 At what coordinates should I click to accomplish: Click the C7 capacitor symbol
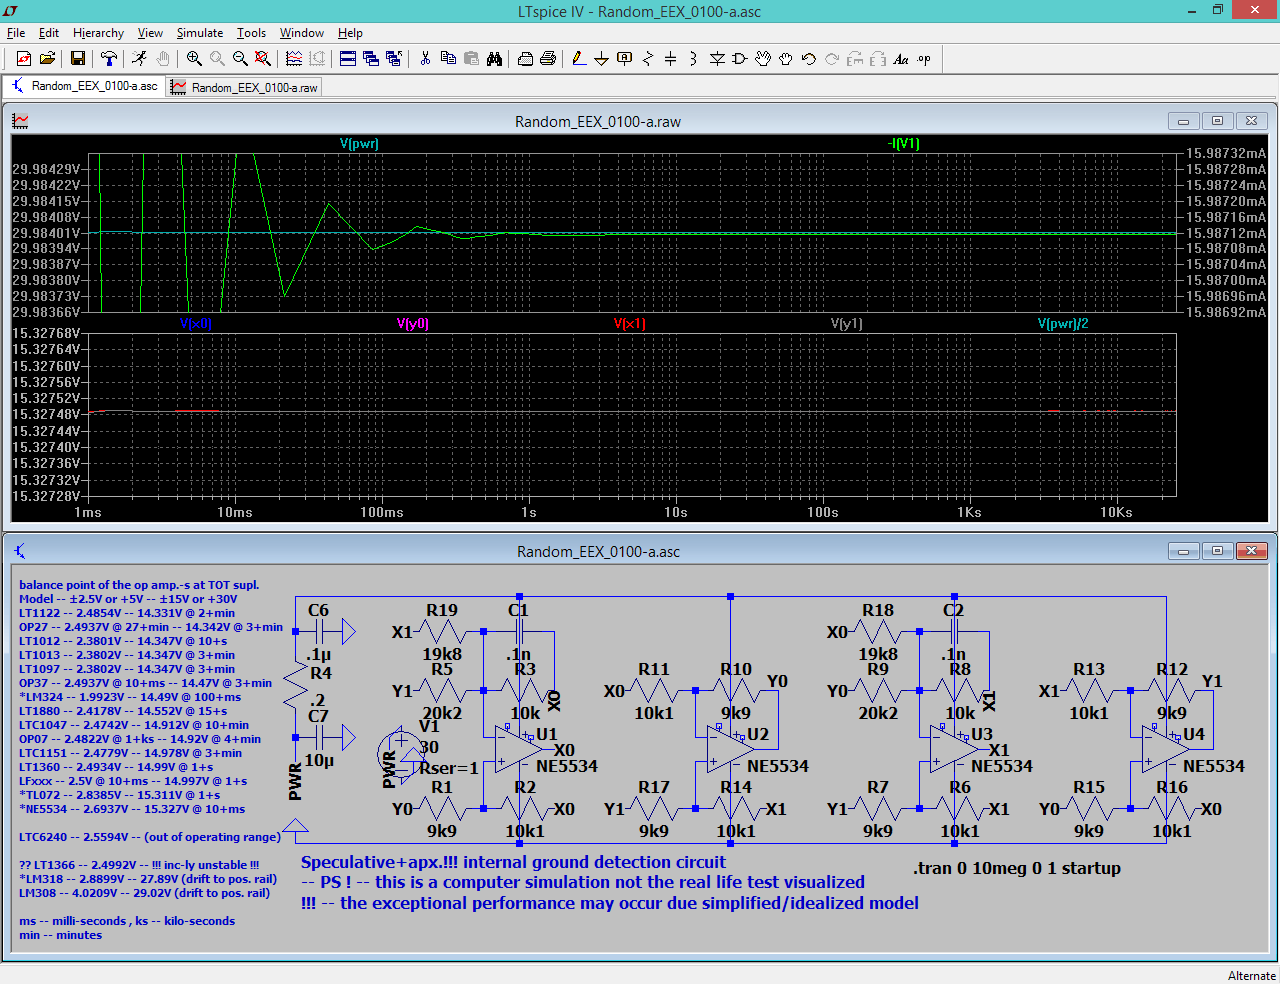coord(318,738)
